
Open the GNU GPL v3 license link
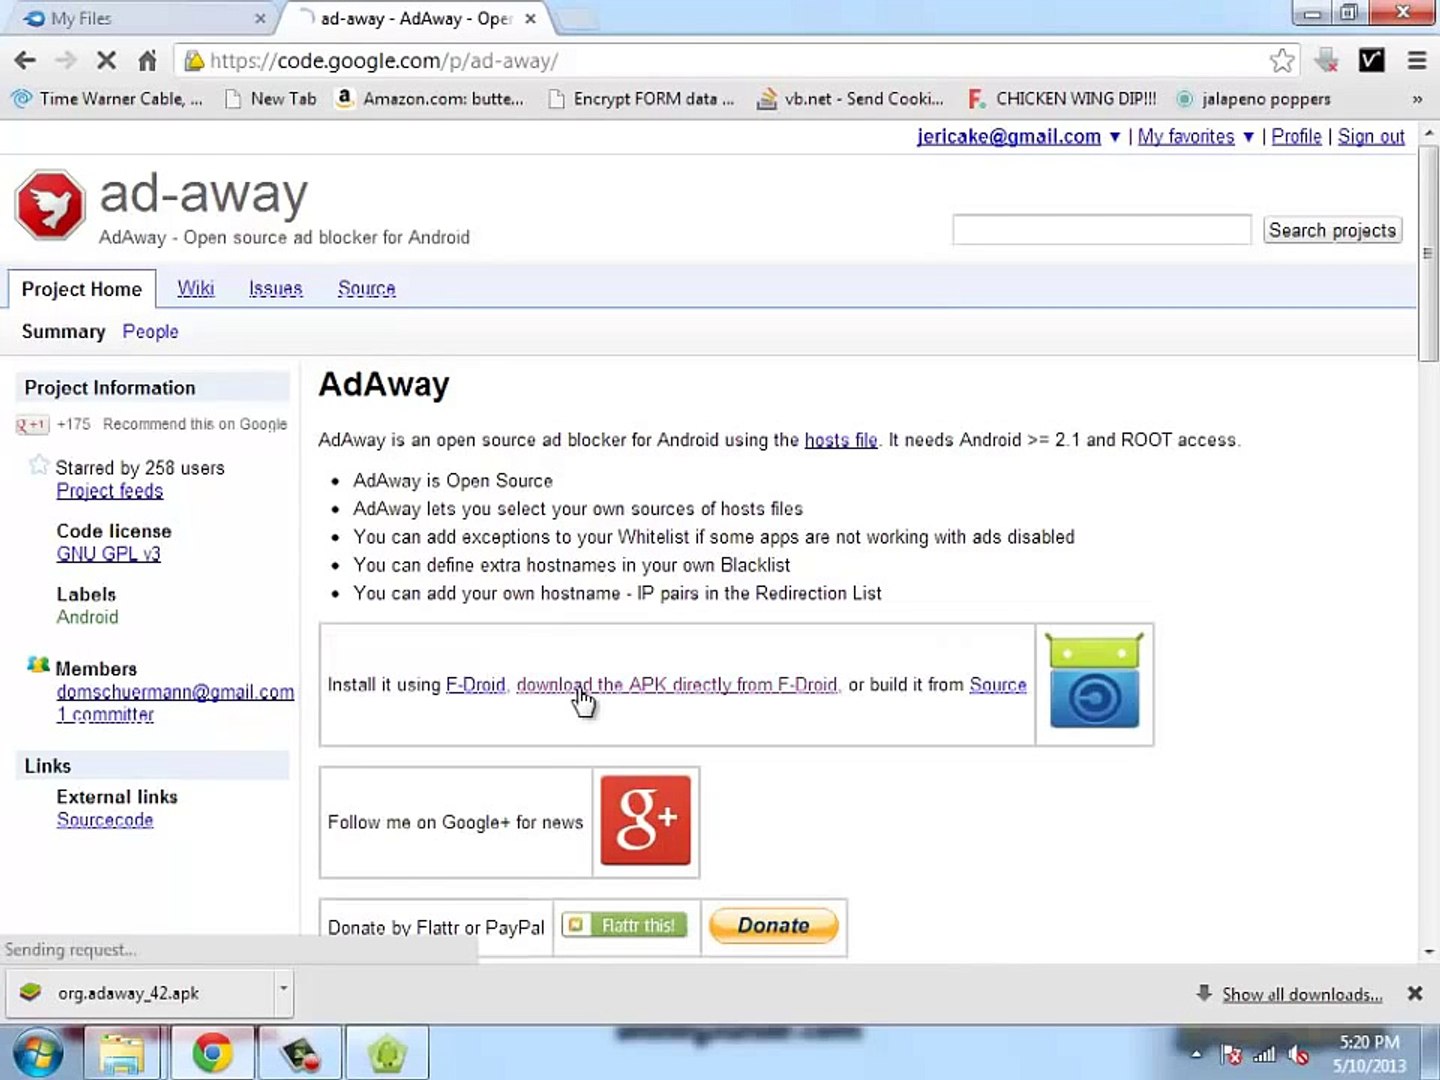[108, 554]
